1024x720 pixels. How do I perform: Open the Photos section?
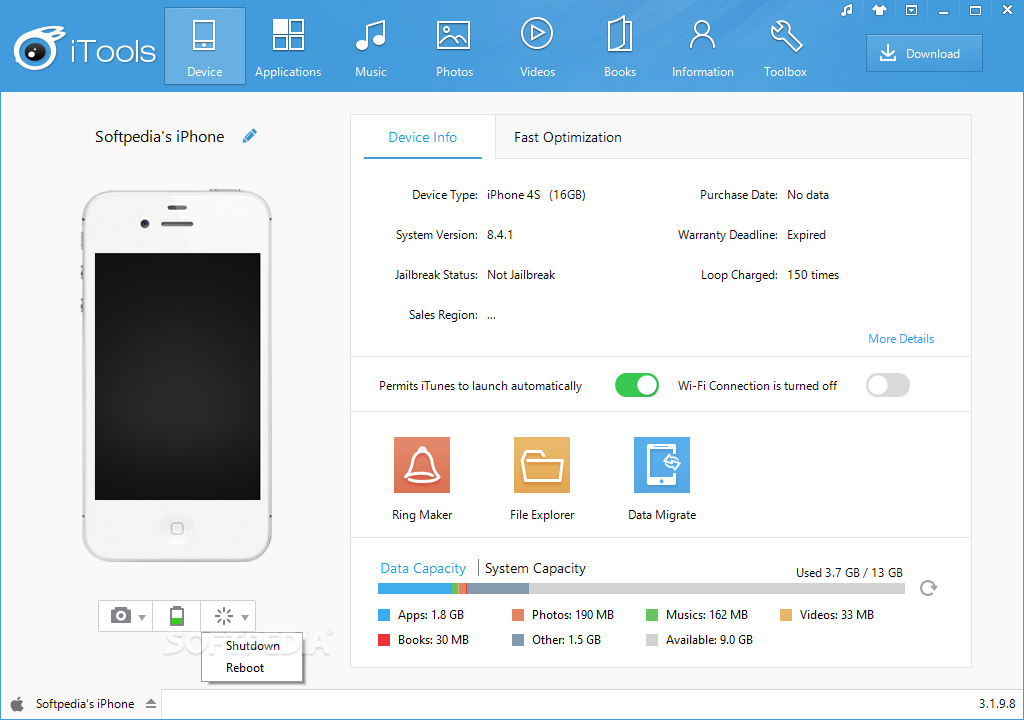(454, 46)
